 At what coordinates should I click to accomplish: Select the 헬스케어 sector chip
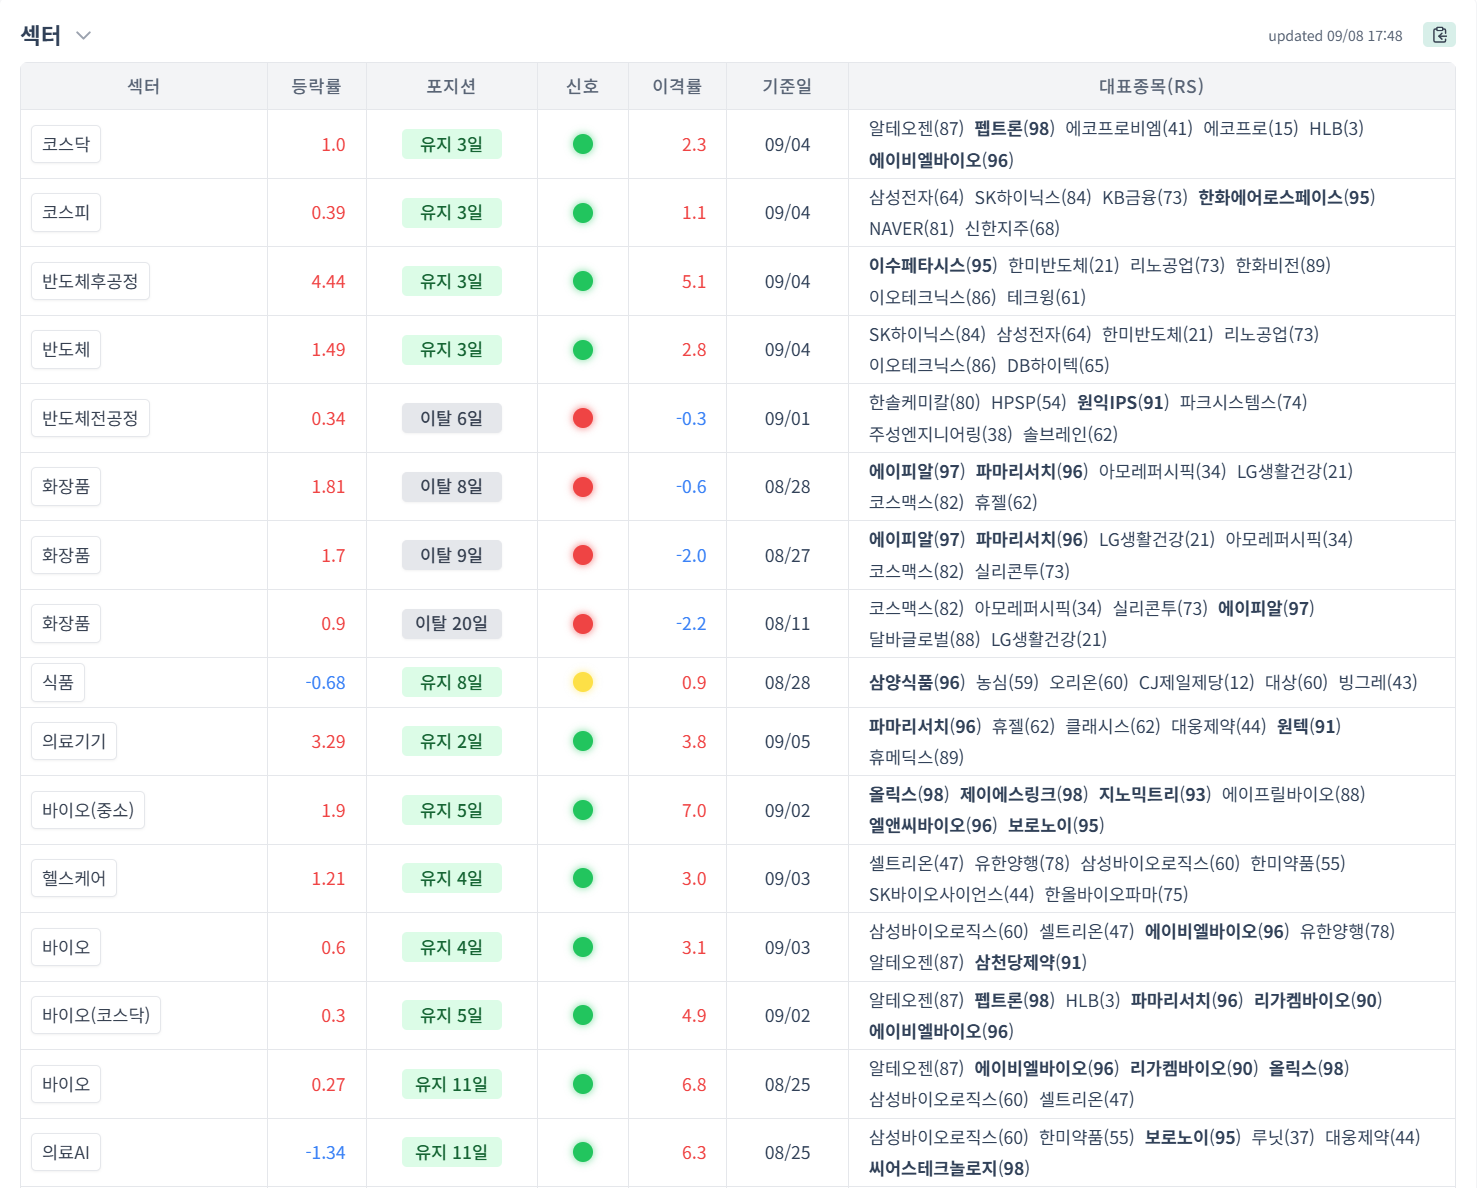coord(74,878)
